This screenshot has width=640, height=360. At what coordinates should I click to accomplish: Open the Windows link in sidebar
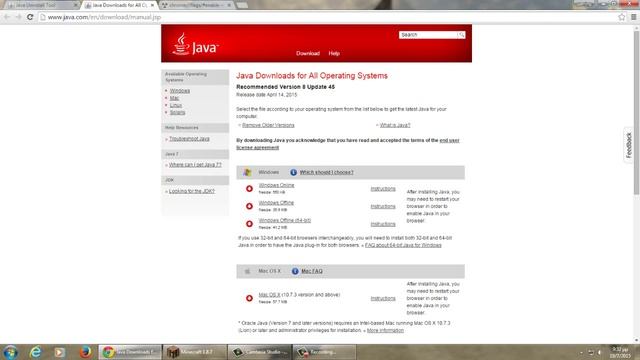coord(180,91)
